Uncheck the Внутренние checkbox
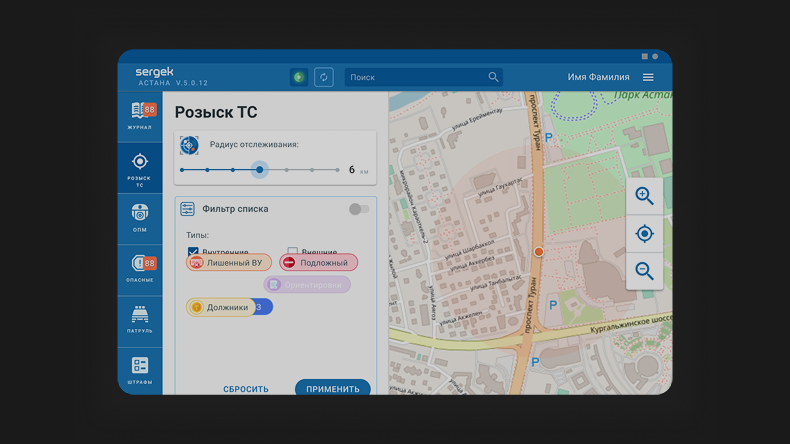 click(193, 252)
